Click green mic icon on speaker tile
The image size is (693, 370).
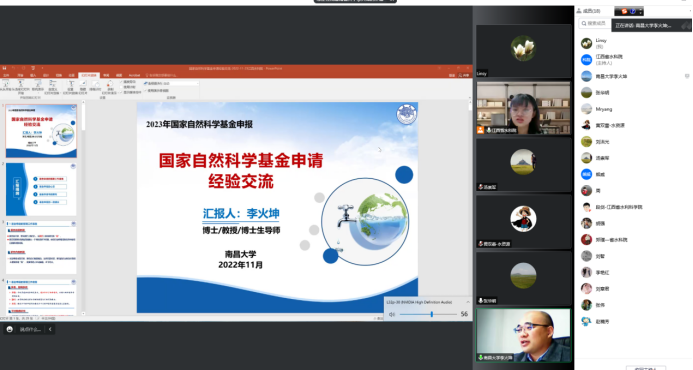pyautogui.click(x=480, y=358)
